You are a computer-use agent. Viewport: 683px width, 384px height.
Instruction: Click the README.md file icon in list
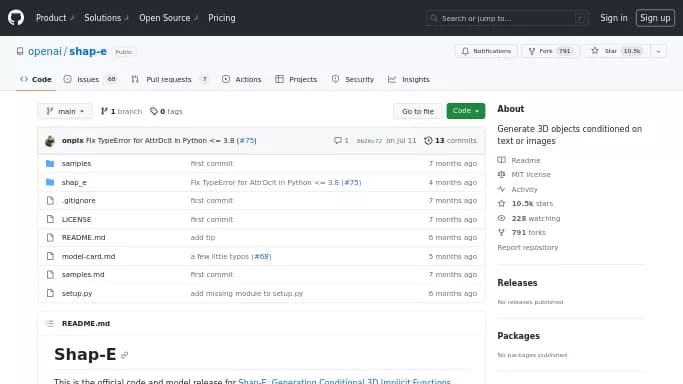51,238
